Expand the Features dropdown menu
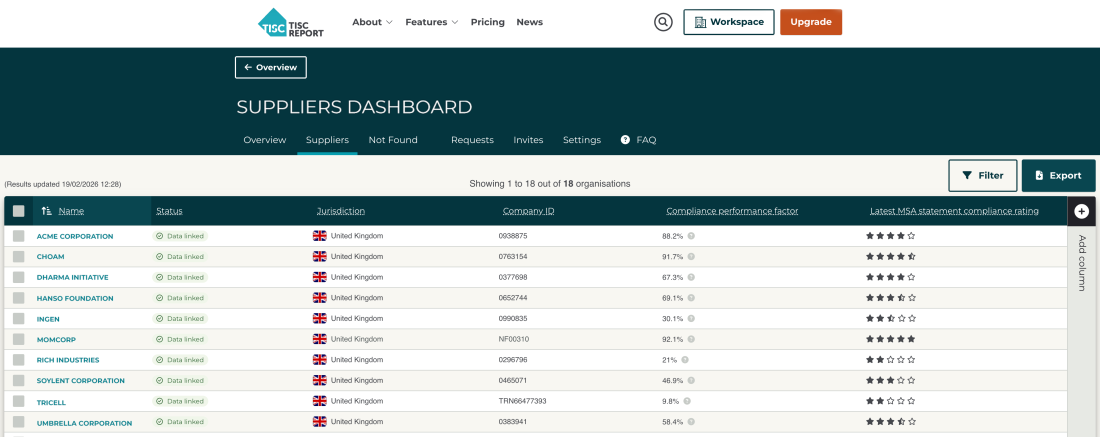Screen dimensions: 1100x437 432,22
